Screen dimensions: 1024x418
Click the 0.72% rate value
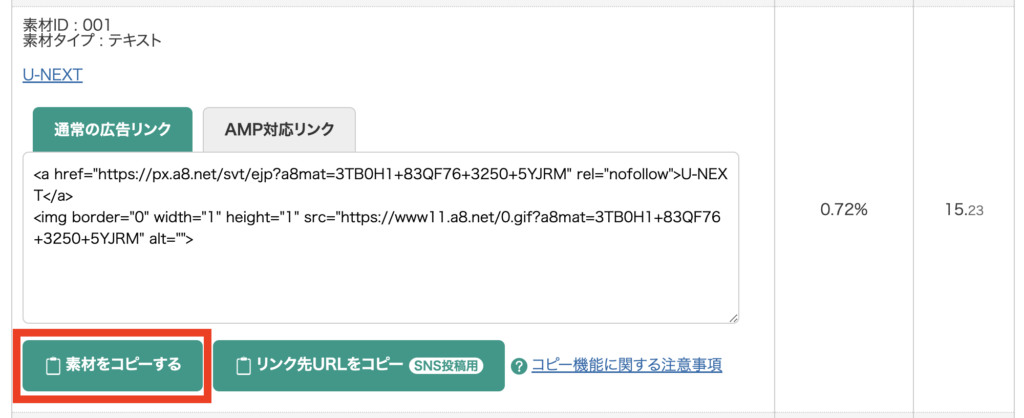point(843,210)
